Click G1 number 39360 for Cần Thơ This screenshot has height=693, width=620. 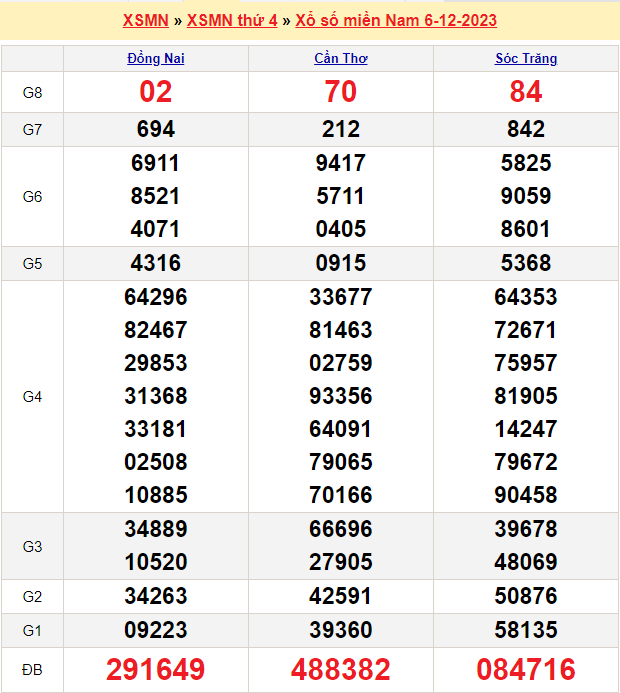point(341,630)
